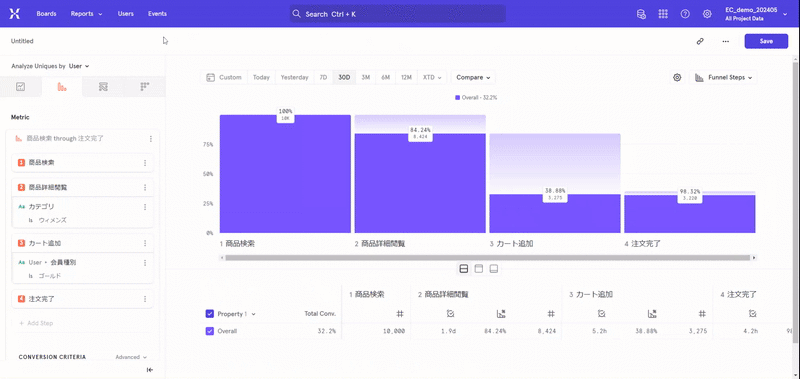Open the Advanced conversion criteria dropdown
The width and height of the screenshot is (800, 379).
[131, 357]
